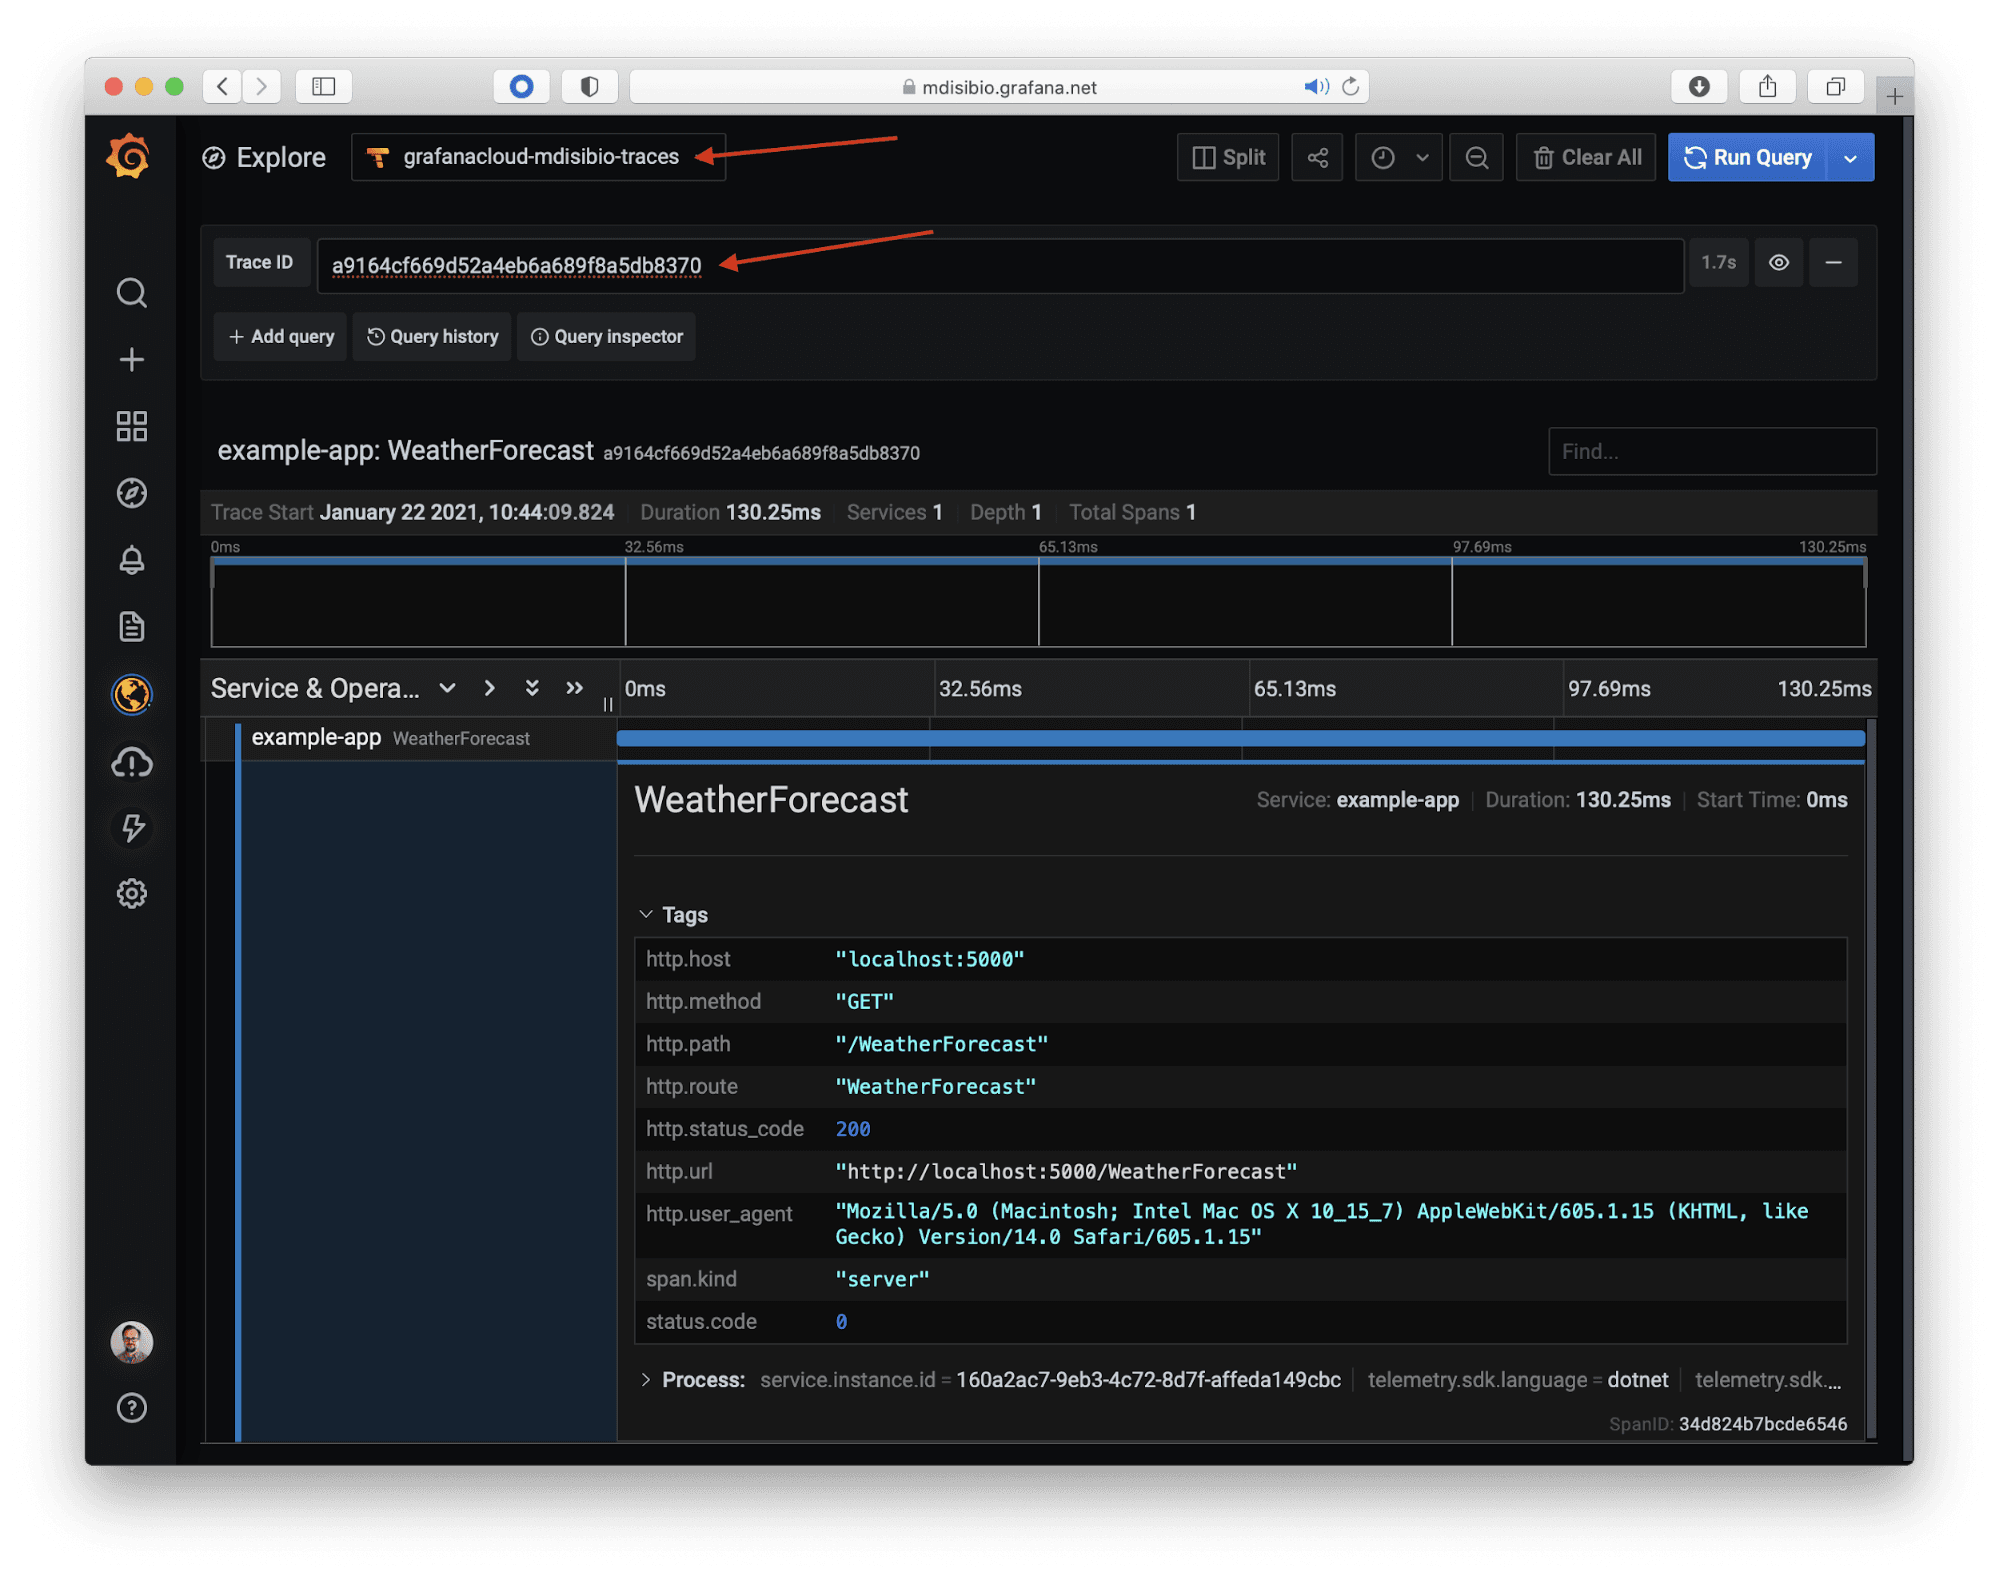Remove query with the minus button
Image resolution: width=1999 pixels, height=1578 pixels.
[x=1832, y=263]
